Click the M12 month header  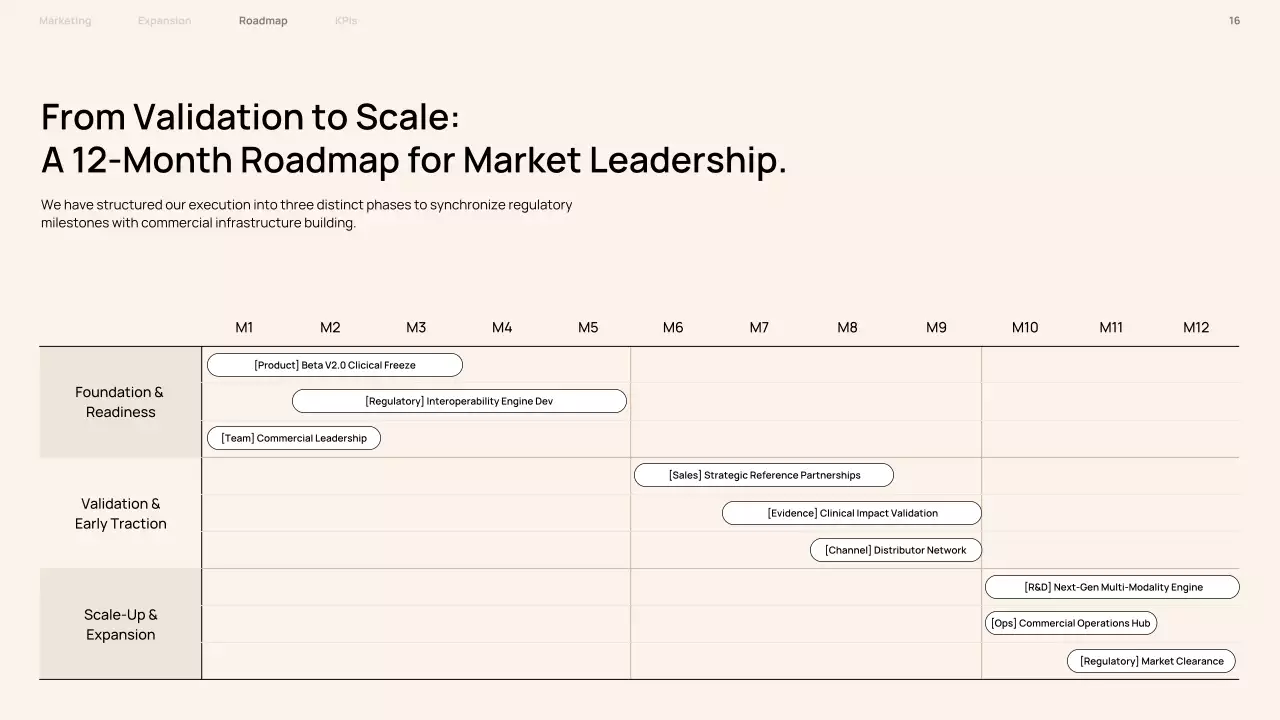[x=1196, y=328]
